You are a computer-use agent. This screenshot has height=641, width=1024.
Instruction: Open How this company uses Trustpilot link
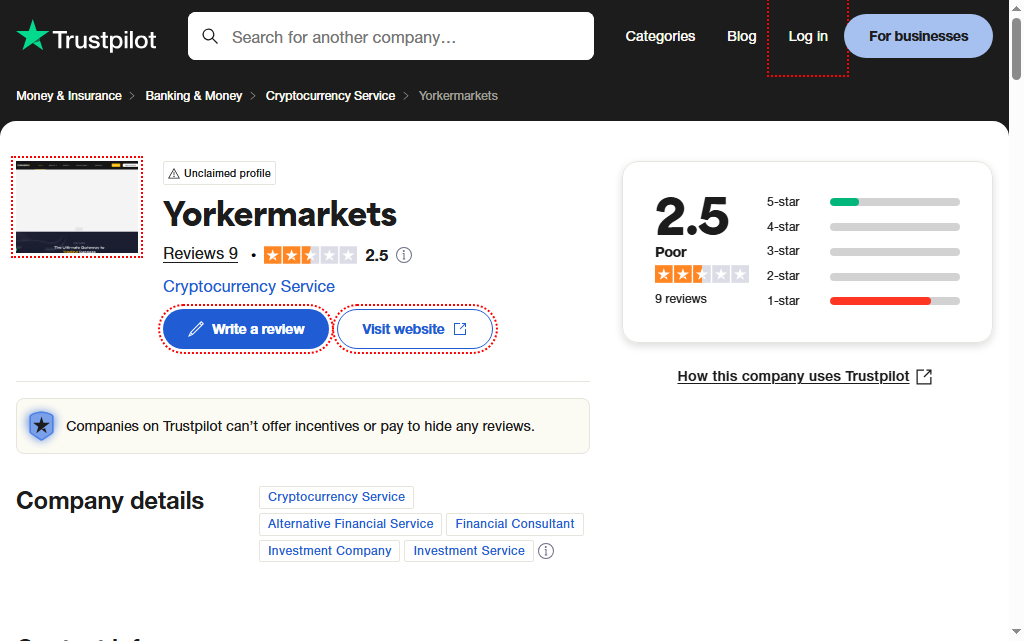(805, 377)
